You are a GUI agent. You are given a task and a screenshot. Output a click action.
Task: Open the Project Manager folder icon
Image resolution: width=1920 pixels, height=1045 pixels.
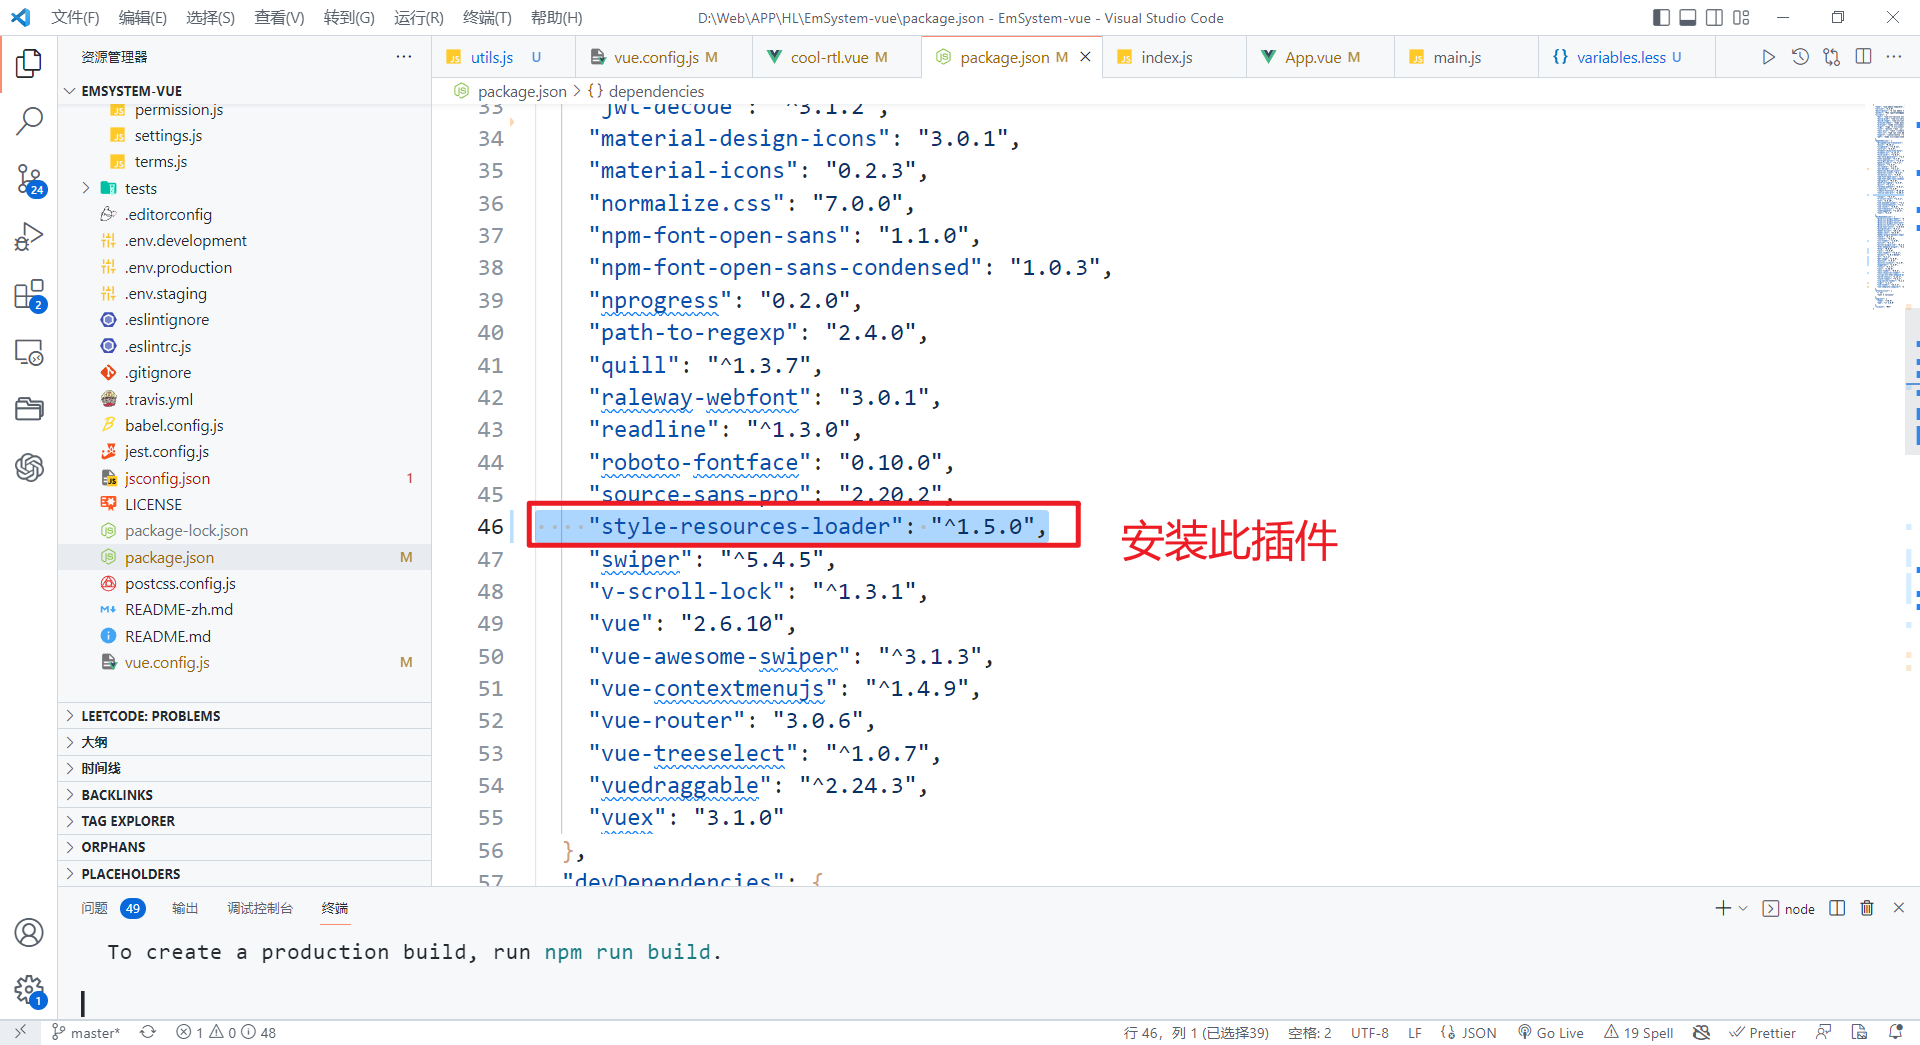click(29, 409)
